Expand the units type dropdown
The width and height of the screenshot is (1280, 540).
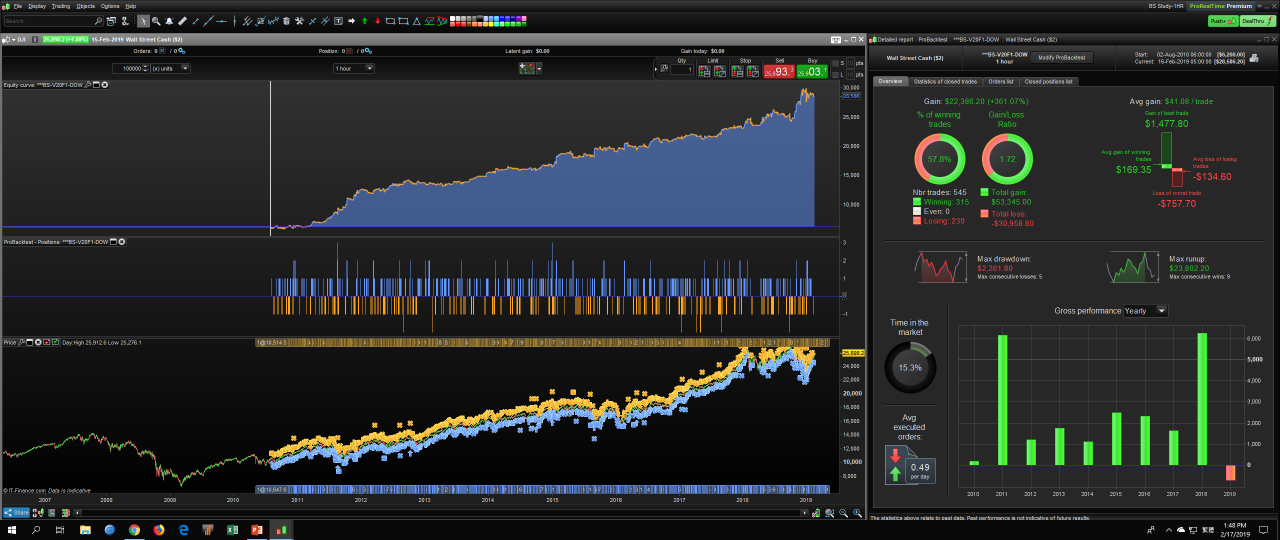(x=168, y=68)
